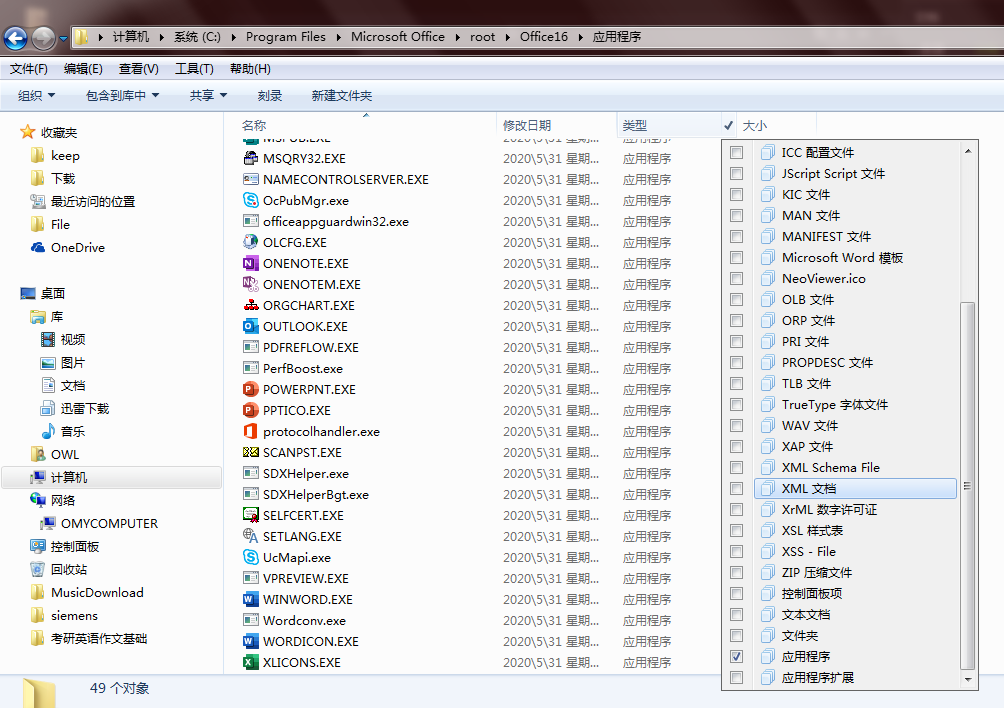Image resolution: width=1004 pixels, height=708 pixels.
Task: Select OMYCOMPUTER under network
Action: (x=109, y=524)
